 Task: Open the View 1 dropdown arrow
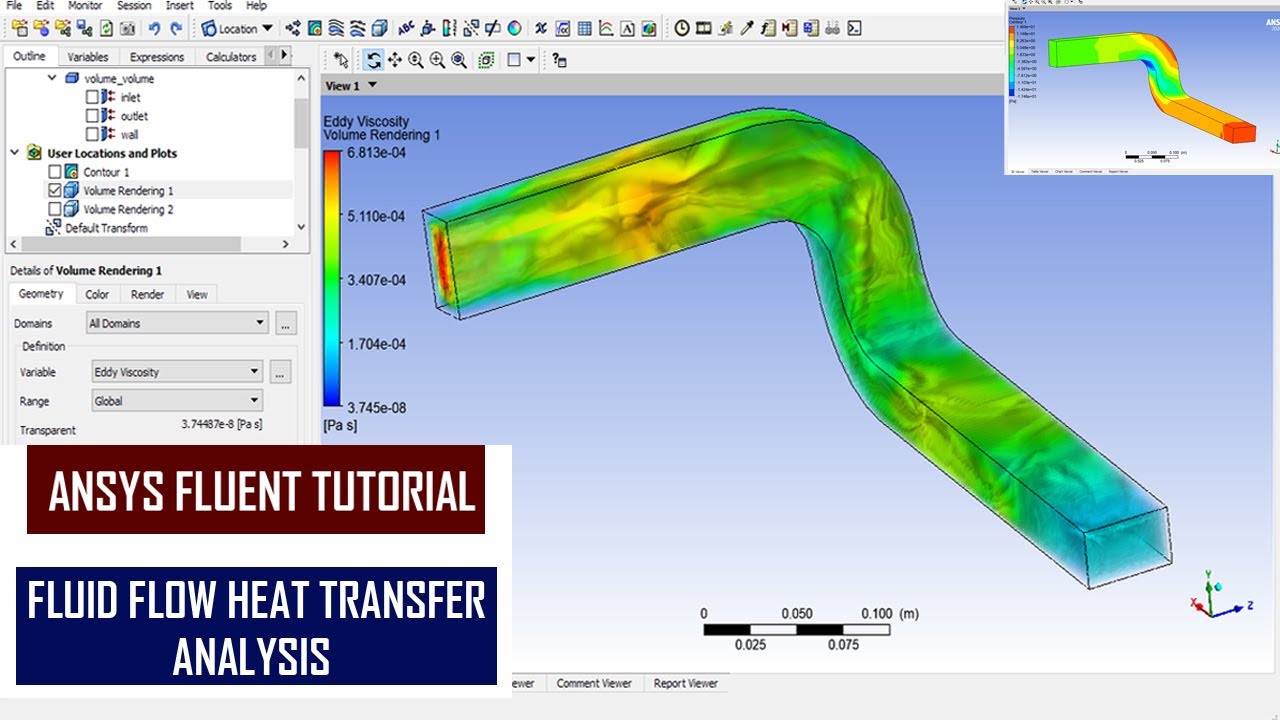coord(373,86)
